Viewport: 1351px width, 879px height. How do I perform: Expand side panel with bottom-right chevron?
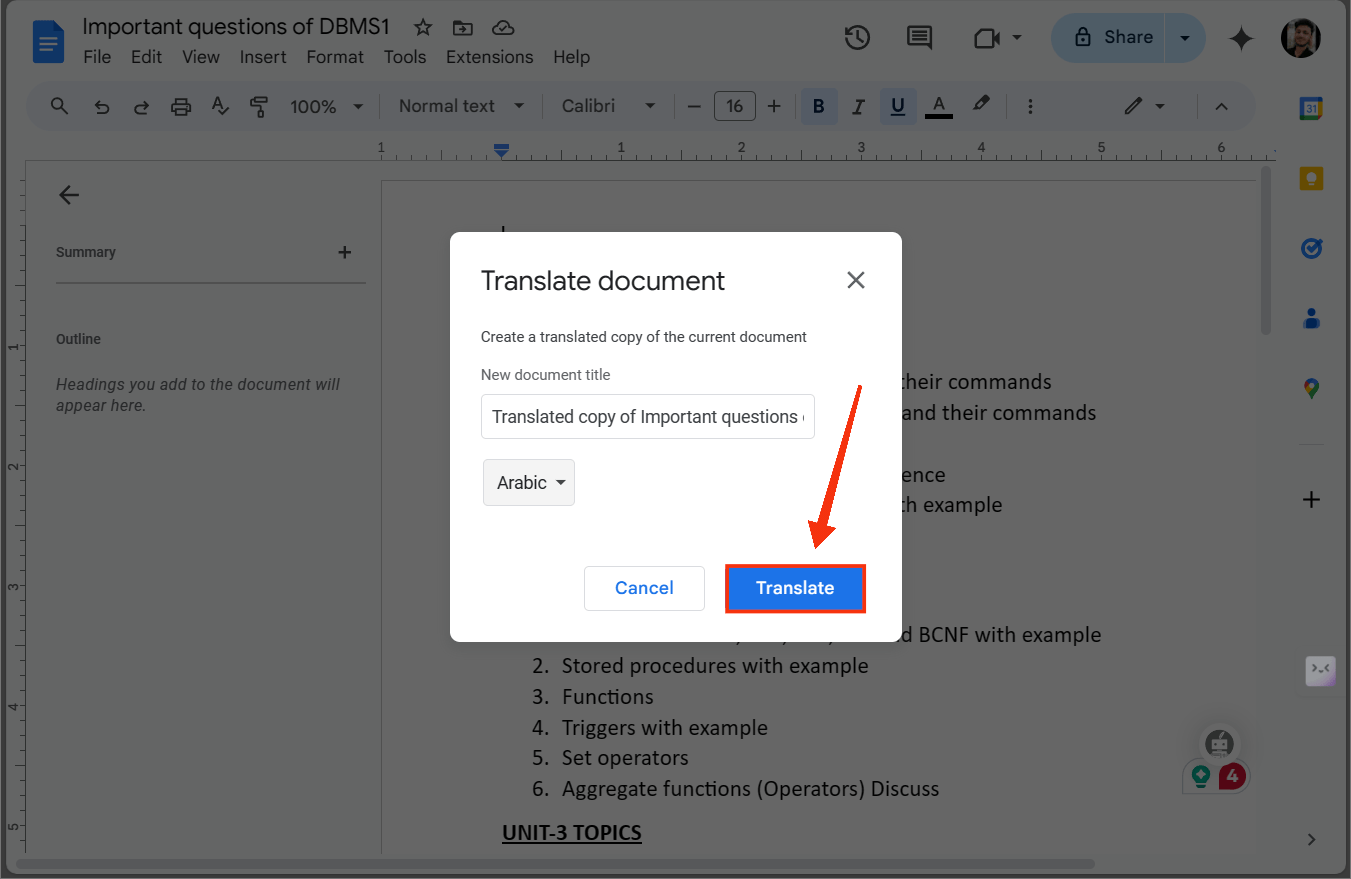[1311, 839]
